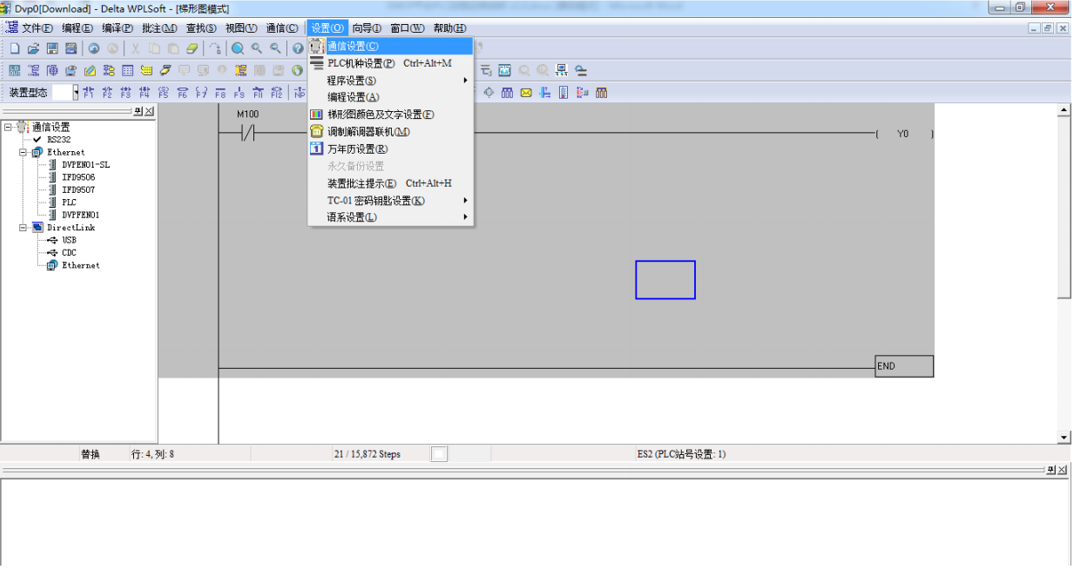The height and width of the screenshot is (572, 1074).
Task: Choose 万年历设置(R) entry
Action: point(390,149)
